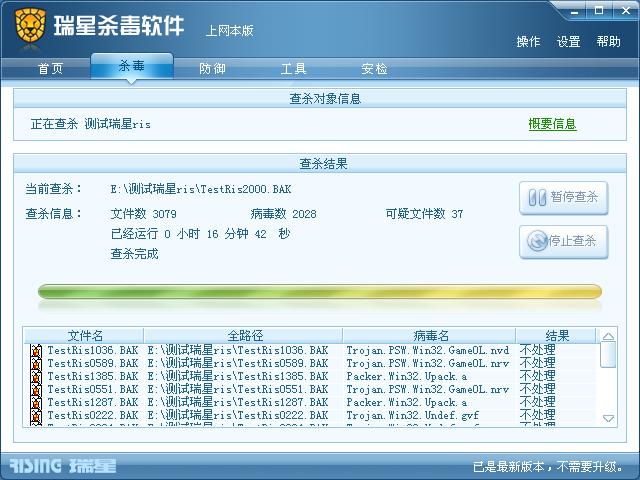Click path E:\测试瑞星ris\TestRis0222.BAK in list
The image size is (640, 480).
(x=238, y=416)
